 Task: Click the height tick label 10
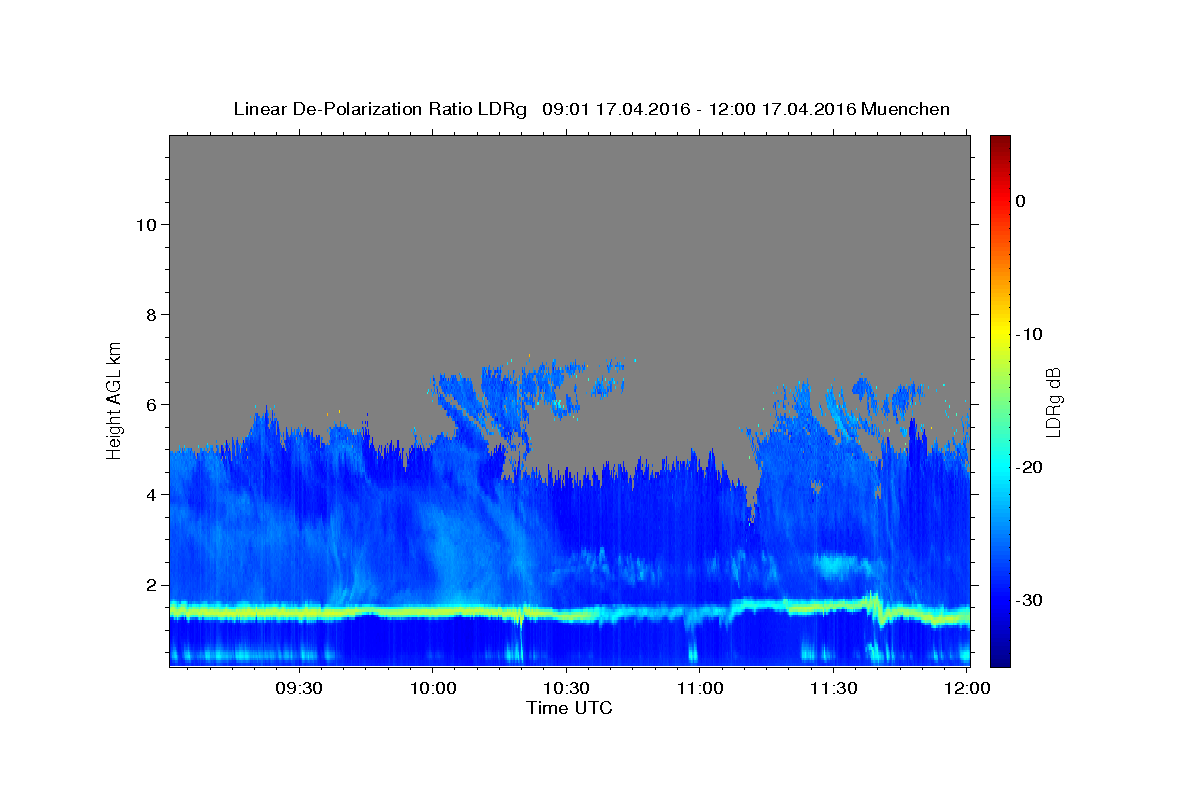coord(144,224)
